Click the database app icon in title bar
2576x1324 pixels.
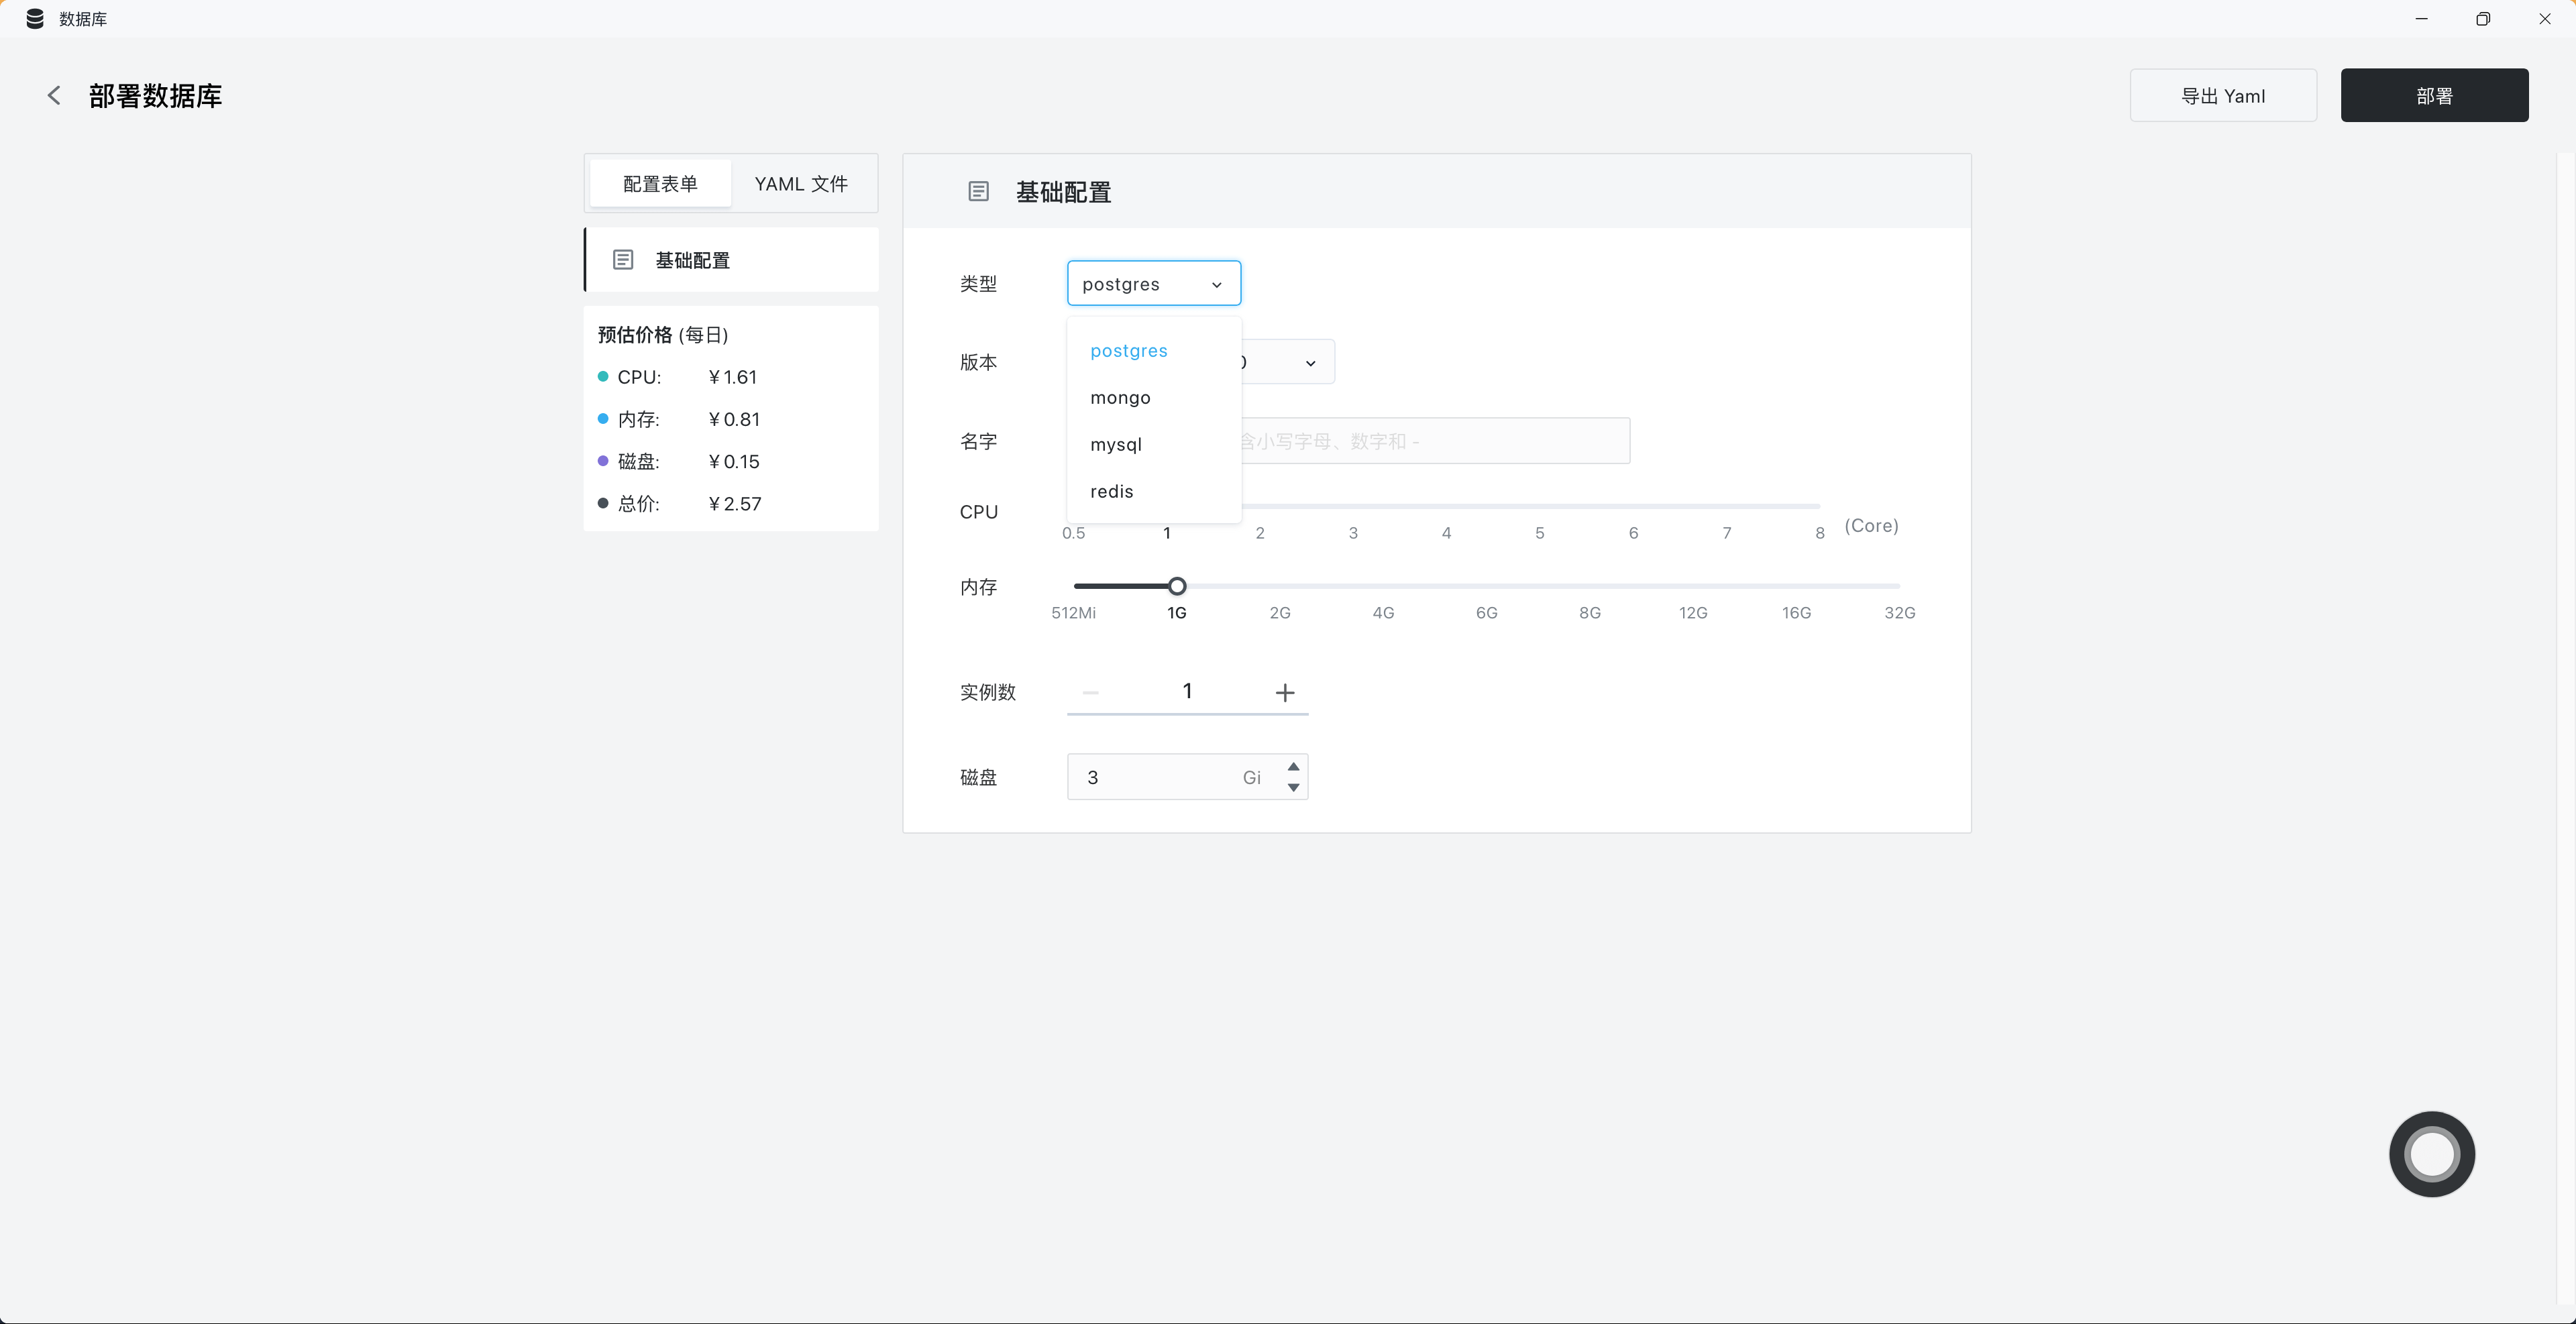[x=35, y=19]
